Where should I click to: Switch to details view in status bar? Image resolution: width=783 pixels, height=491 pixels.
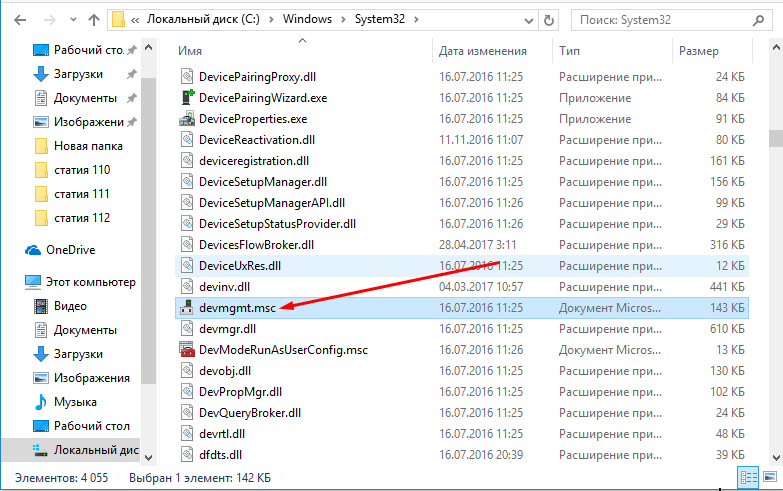pos(748,476)
